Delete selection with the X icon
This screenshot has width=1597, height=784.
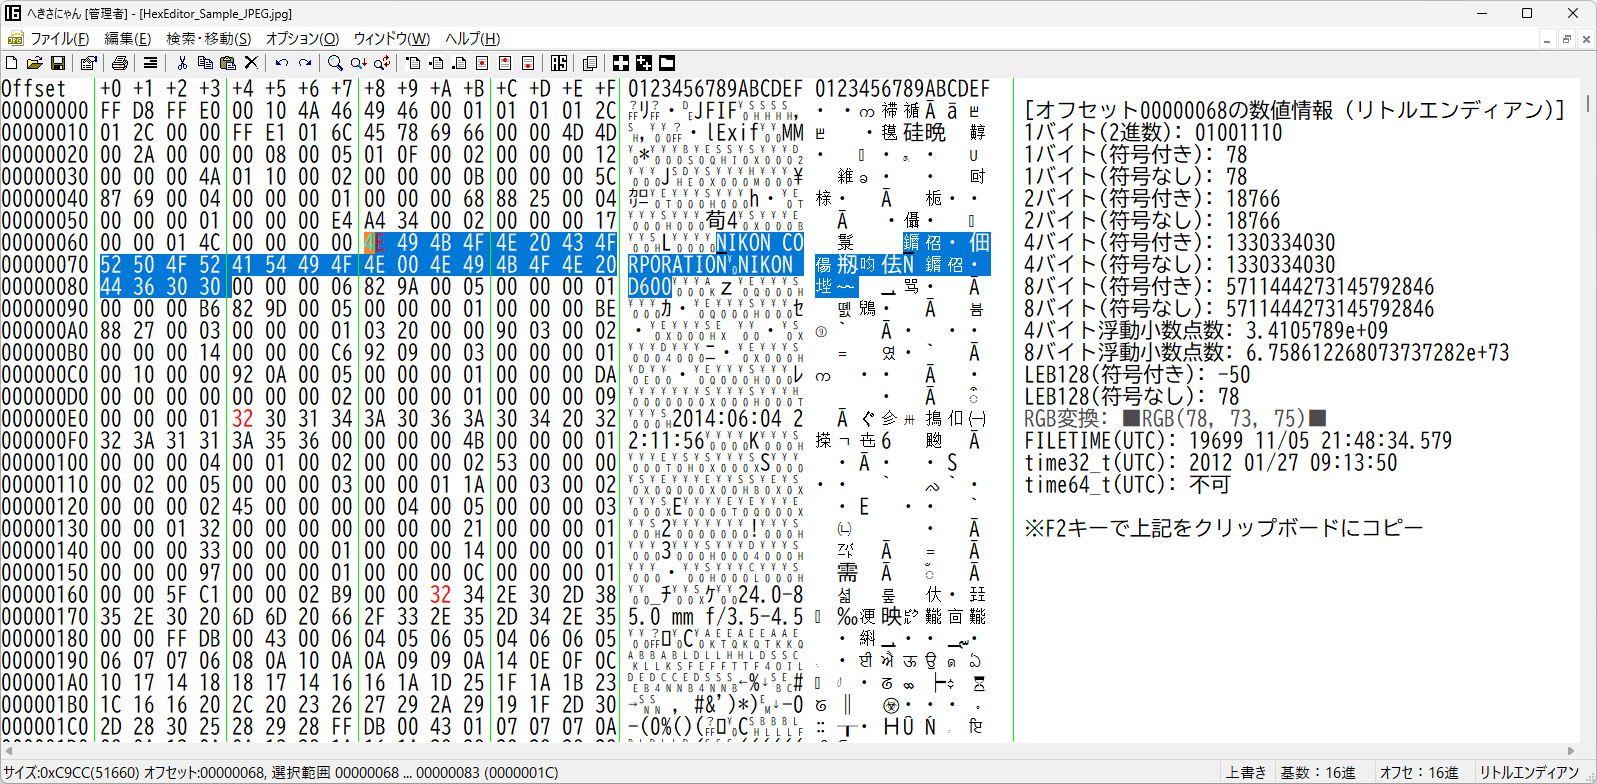click(251, 63)
